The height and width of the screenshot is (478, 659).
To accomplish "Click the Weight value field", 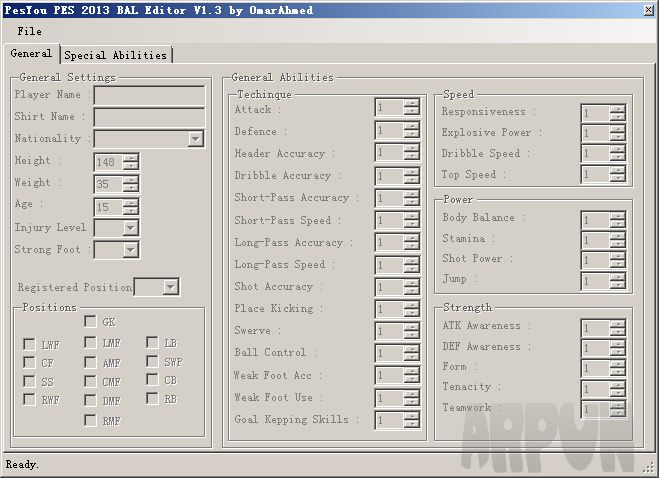I will pyautogui.click(x=109, y=184).
